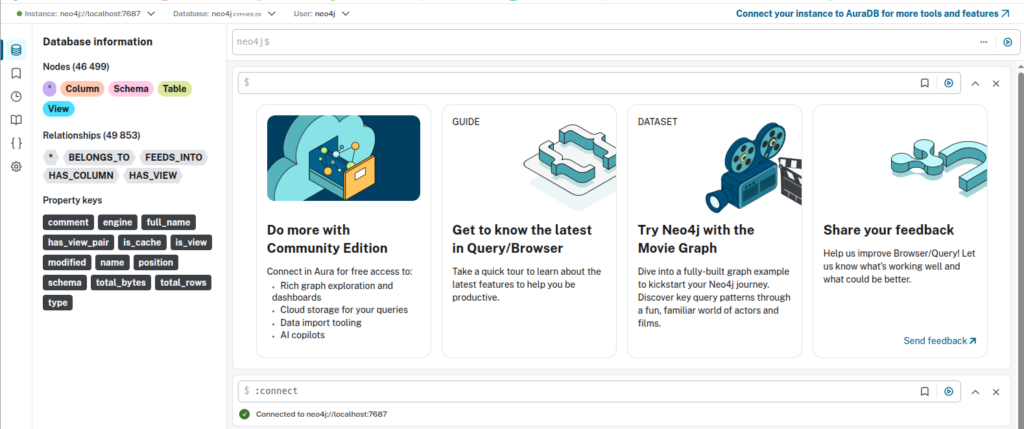Image resolution: width=1024 pixels, height=429 pixels.
Task: Open the Database information sidebar icon
Action: coord(16,50)
